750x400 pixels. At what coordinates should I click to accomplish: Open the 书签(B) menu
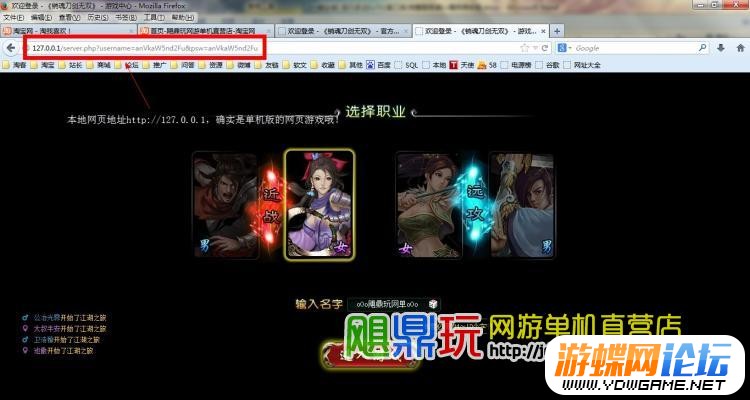pyautogui.click(x=126, y=17)
